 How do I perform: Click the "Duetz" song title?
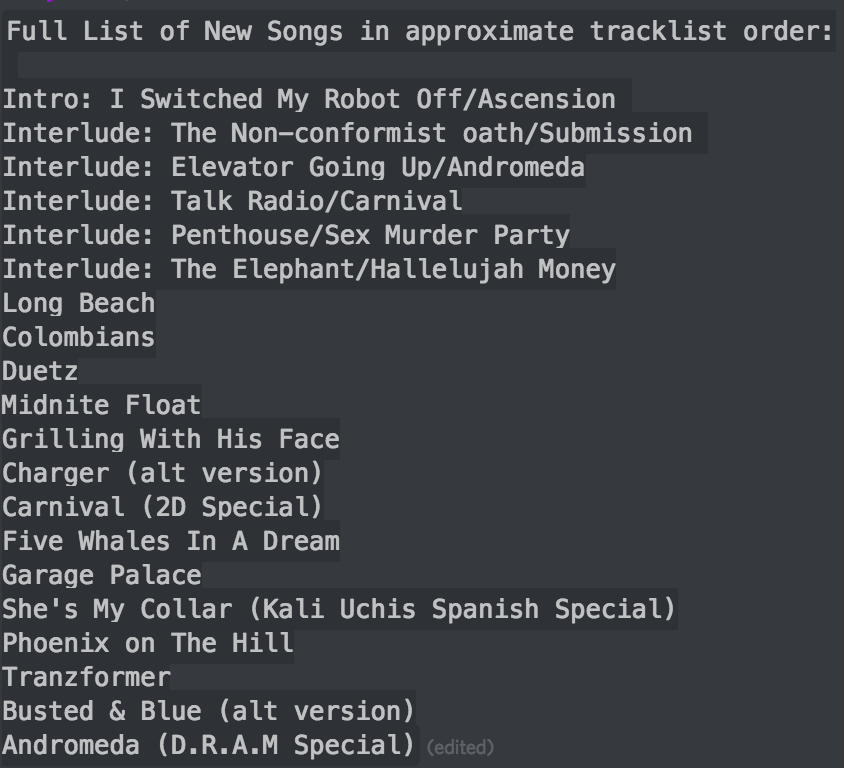(40, 371)
